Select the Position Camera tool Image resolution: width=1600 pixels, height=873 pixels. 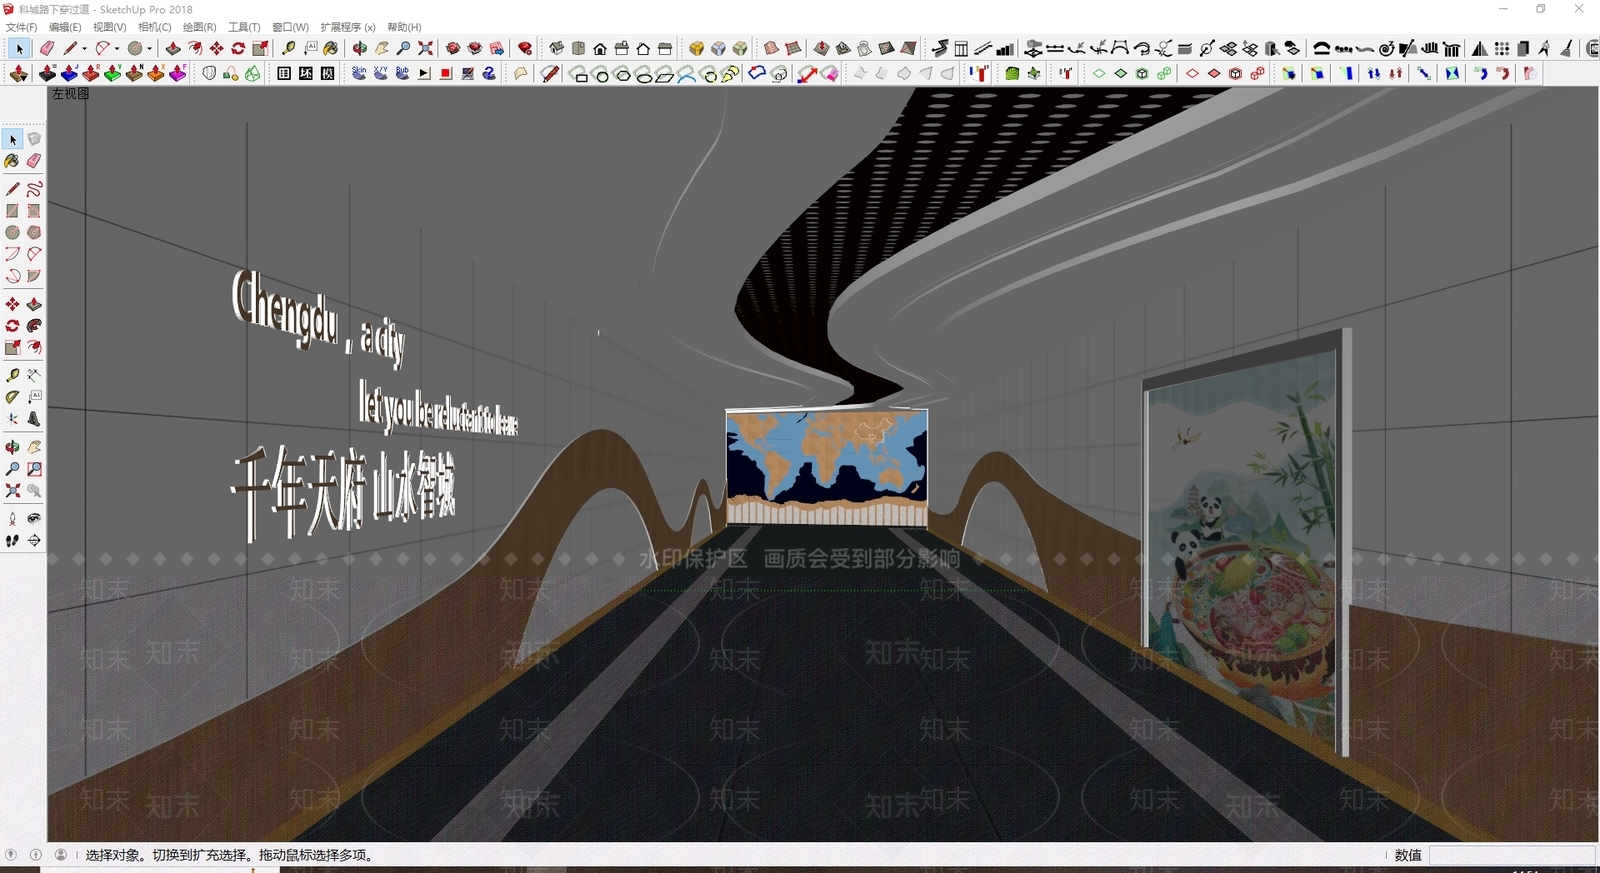click(x=13, y=518)
